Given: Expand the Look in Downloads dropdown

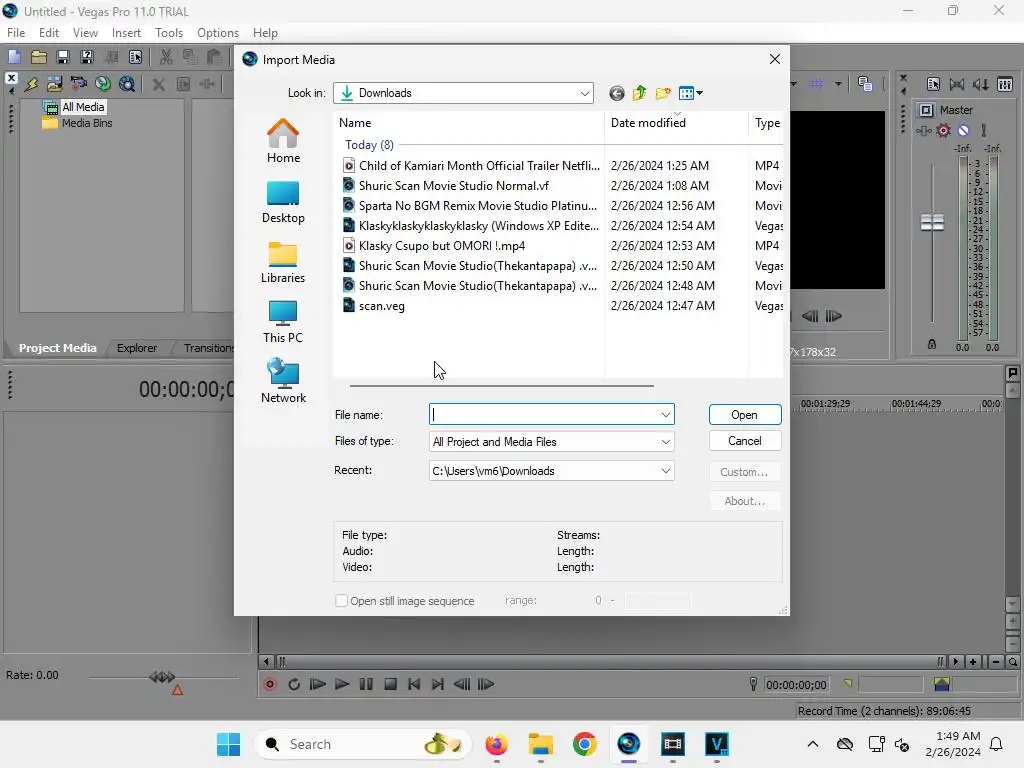Looking at the screenshot, I should coord(584,93).
